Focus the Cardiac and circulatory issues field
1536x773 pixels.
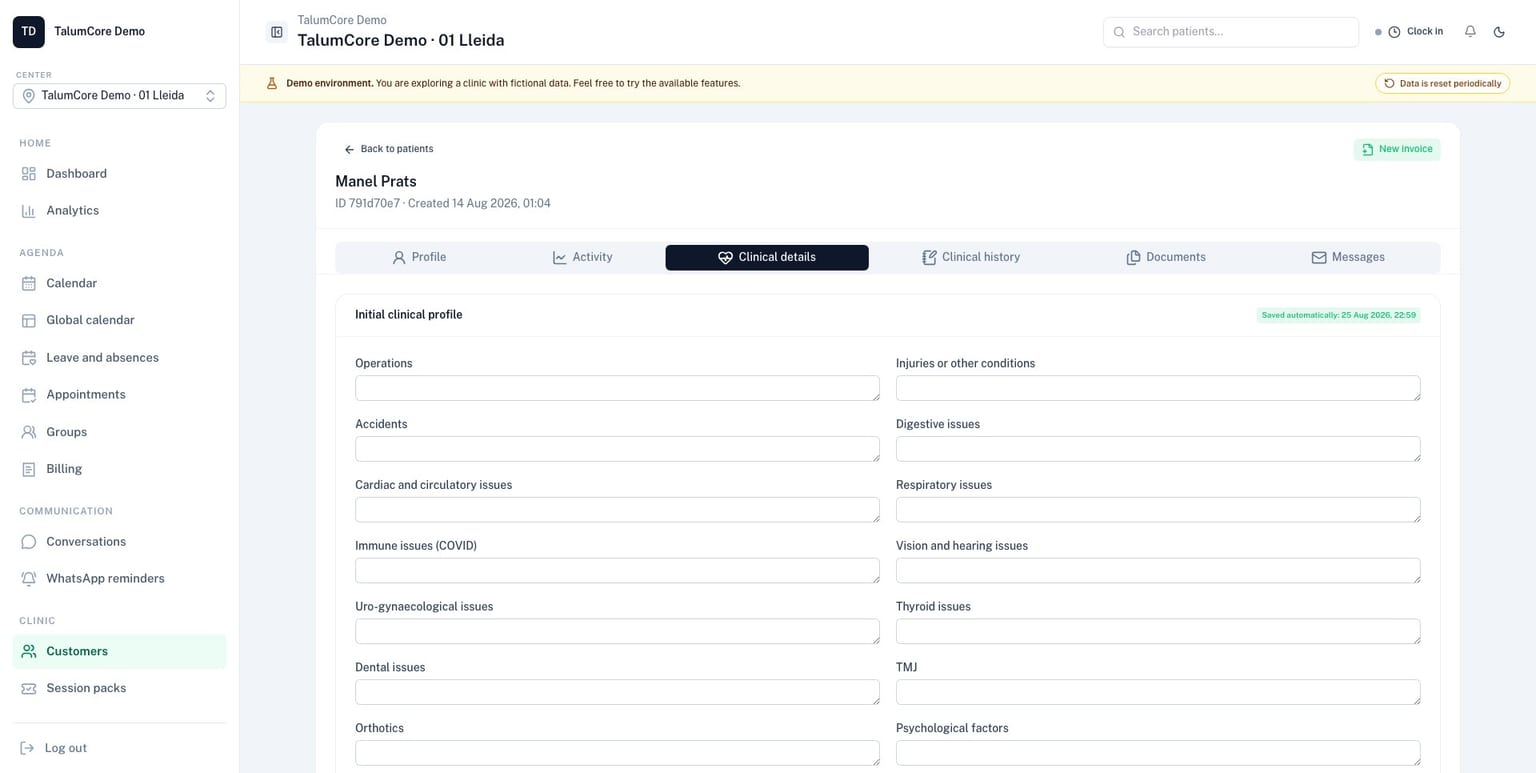(617, 510)
